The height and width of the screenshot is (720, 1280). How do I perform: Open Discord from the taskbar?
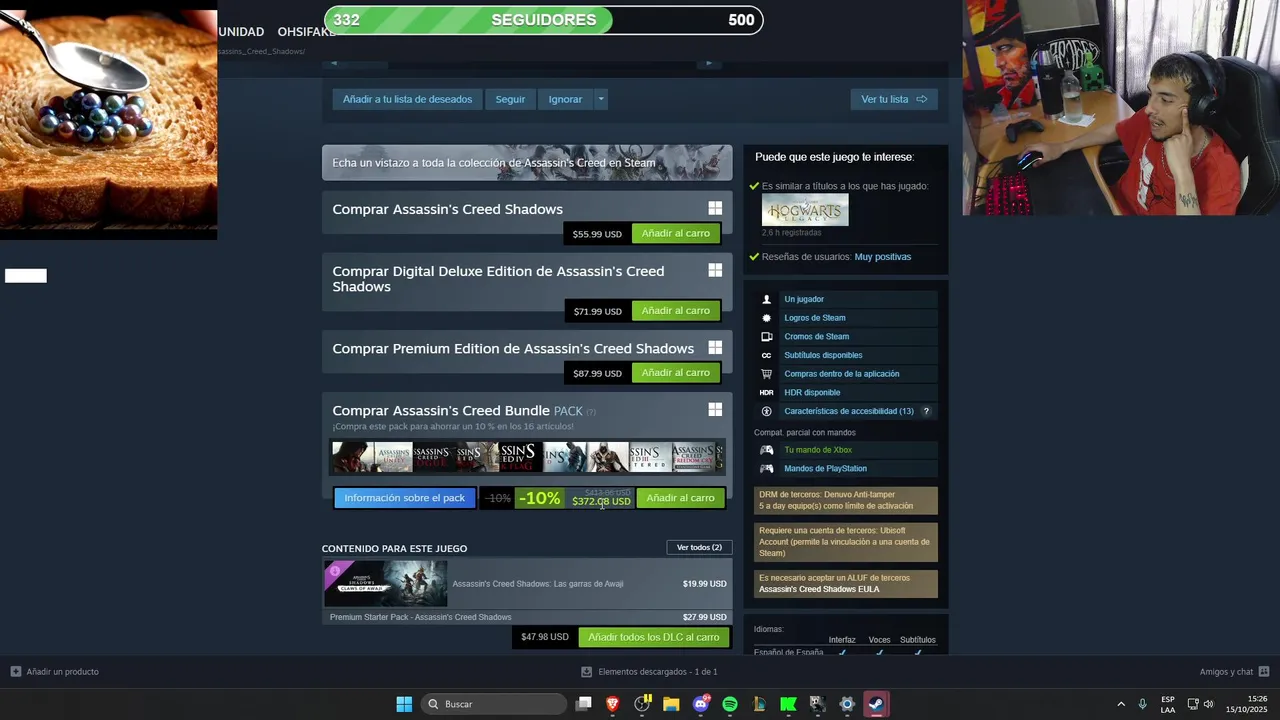(x=701, y=704)
